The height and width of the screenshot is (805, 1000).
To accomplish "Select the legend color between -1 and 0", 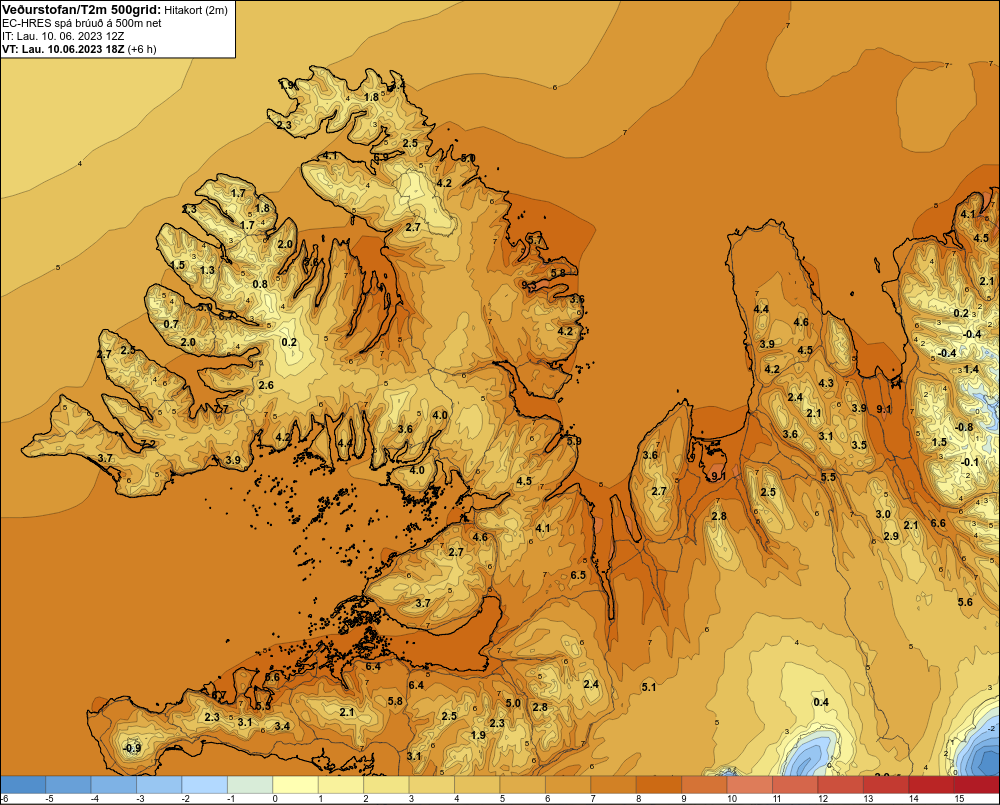I will tap(250, 785).
